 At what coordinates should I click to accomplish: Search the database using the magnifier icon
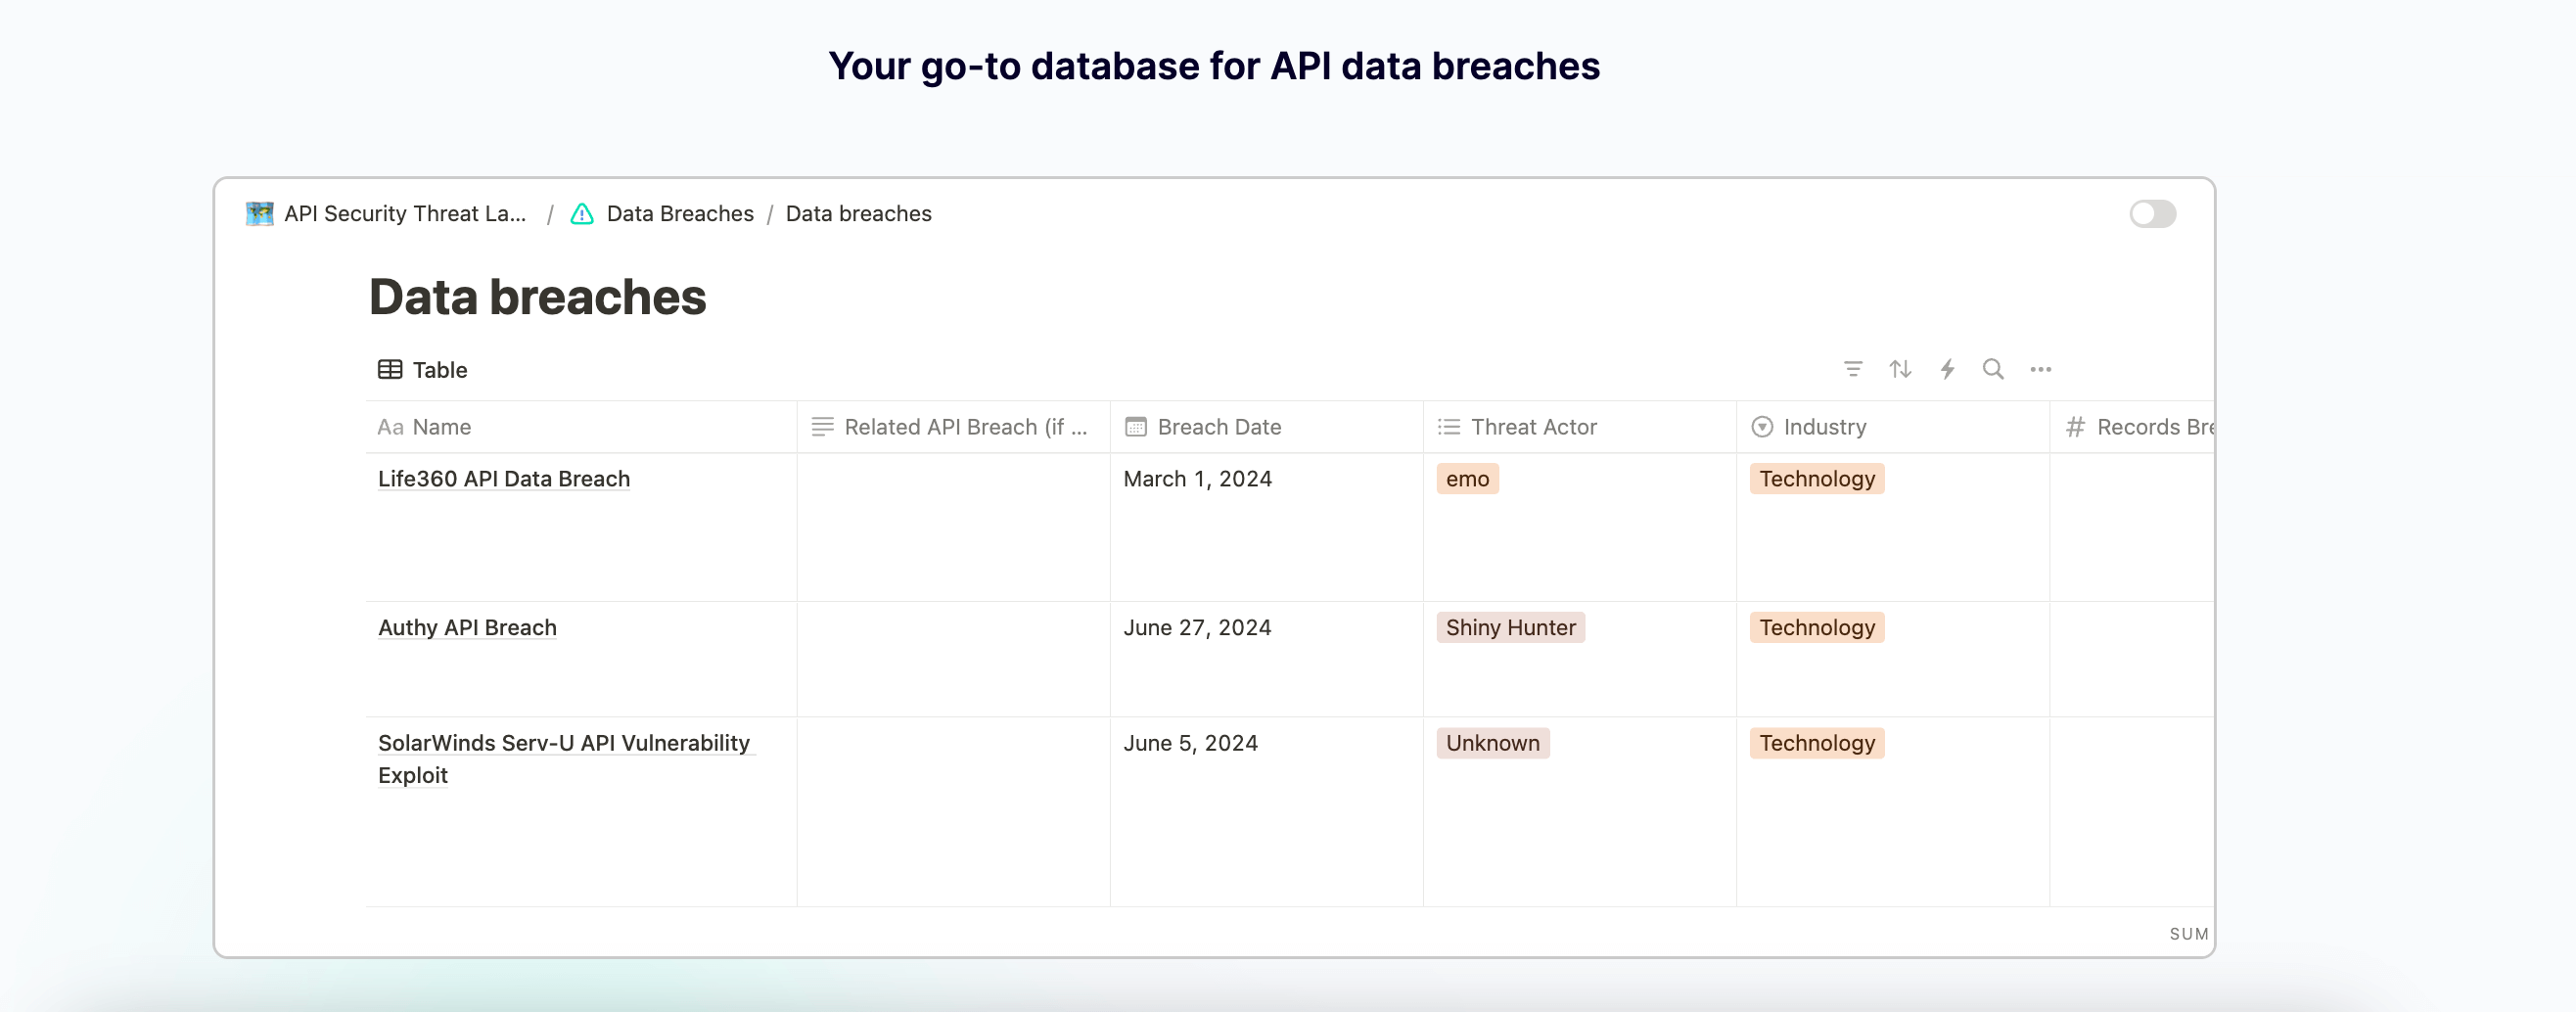coord(1993,369)
